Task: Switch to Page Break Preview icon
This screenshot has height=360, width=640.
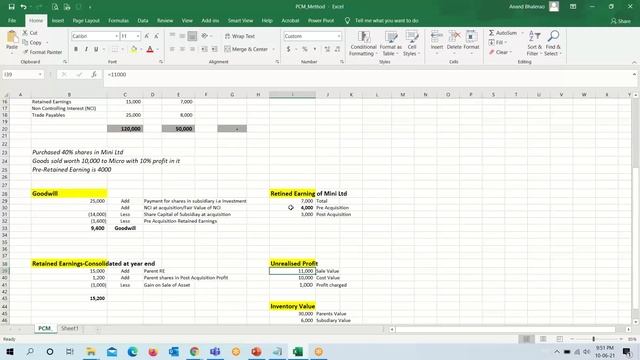Action: 560,339
